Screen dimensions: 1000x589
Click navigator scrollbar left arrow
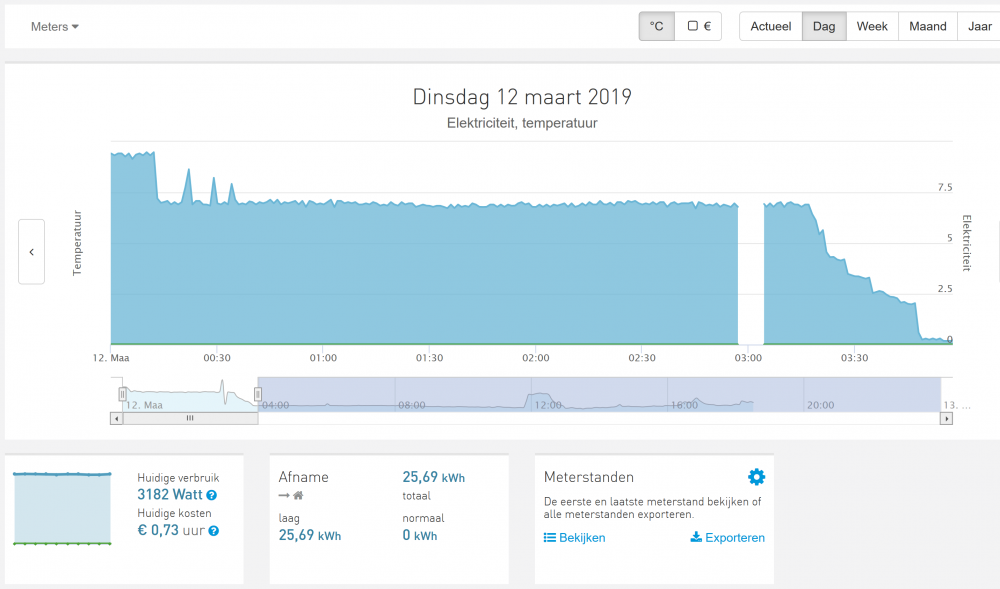[x=116, y=418]
